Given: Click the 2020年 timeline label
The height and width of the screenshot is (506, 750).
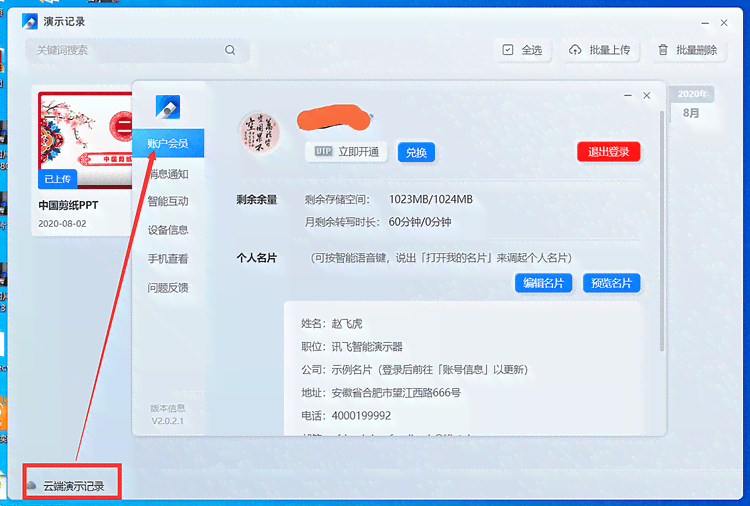Looking at the screenshot, I should tap(692, 94).
